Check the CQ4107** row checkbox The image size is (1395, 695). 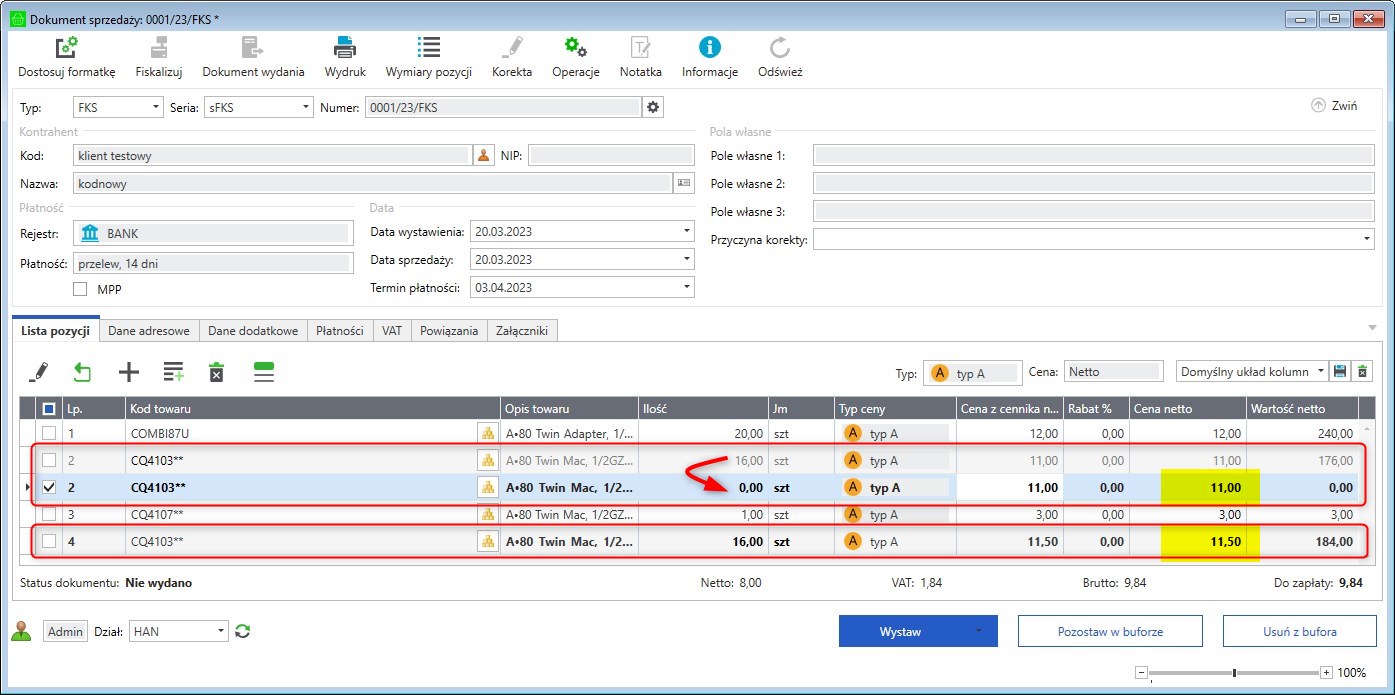point(49,514)
